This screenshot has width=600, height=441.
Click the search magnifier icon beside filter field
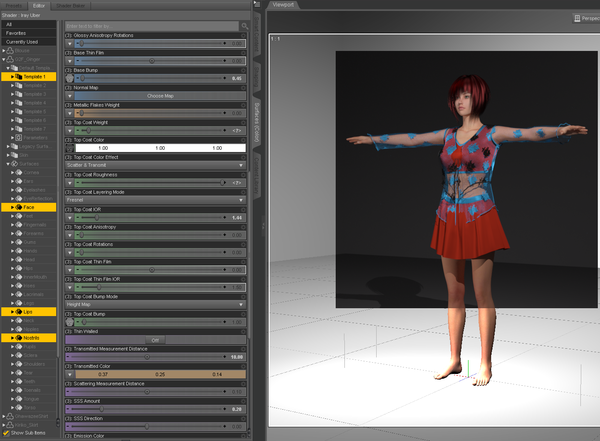click(245, 26)
